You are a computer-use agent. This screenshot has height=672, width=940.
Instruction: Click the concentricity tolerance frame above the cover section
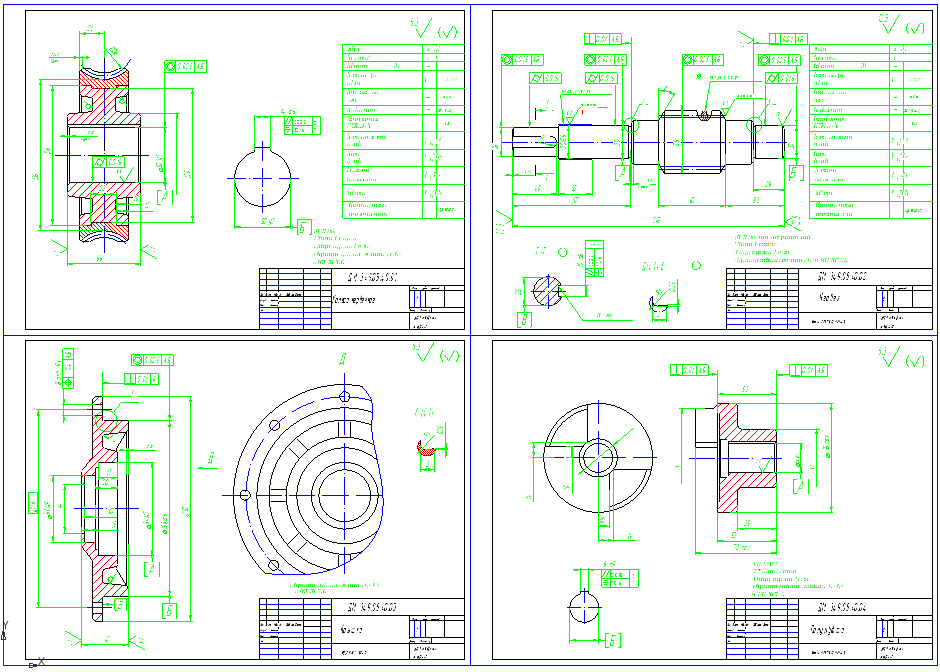click(x=152, y=360)
